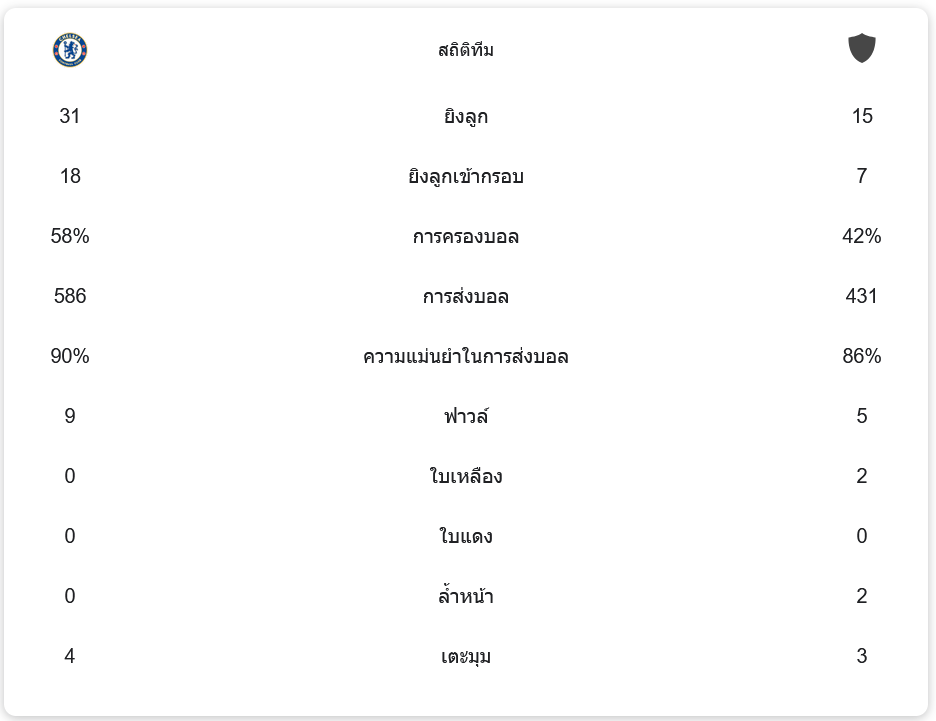
Task: Click Chelsea's 58% possession value
Action: [x=70, y=237]
